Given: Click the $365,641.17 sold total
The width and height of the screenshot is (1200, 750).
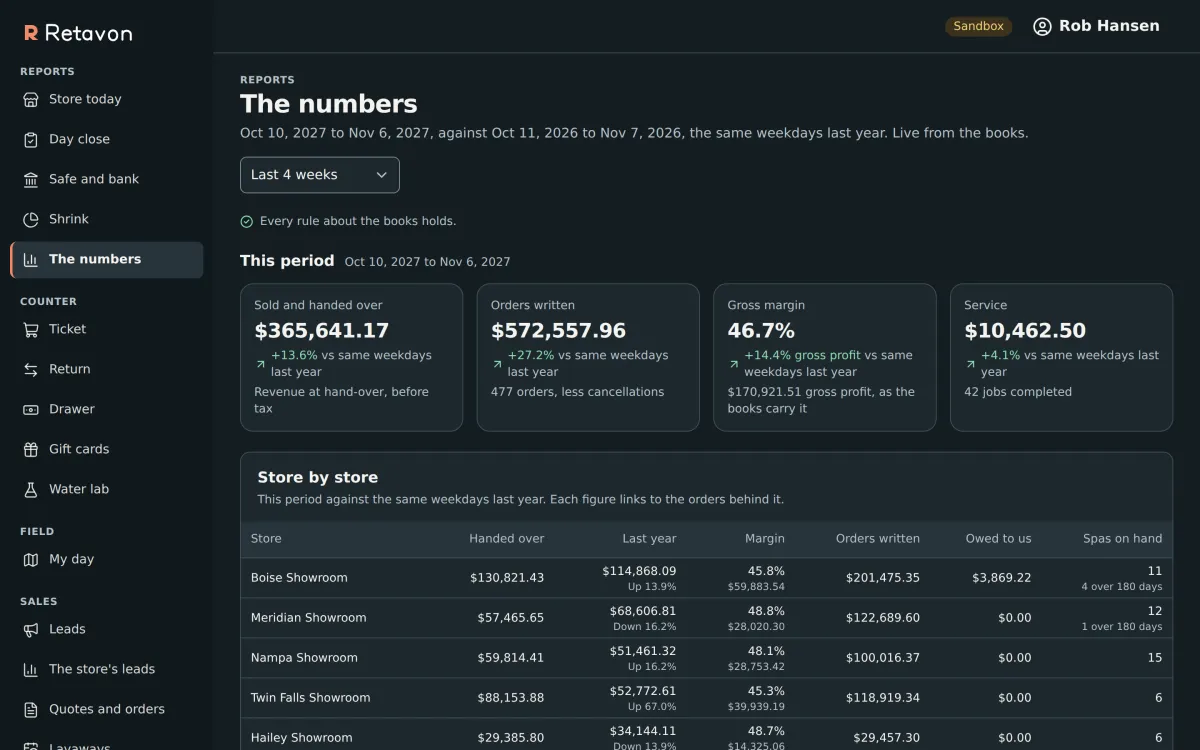Looking at the screenshot, I should coord(322,331).
